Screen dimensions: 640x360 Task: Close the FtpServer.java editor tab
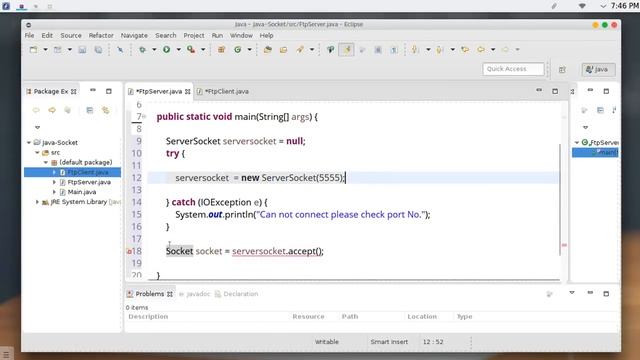click(187, 91)
